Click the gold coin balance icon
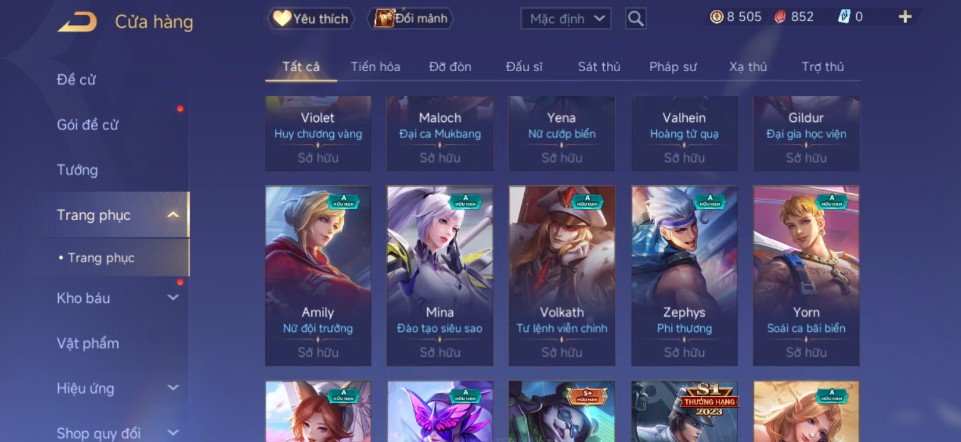This screenshot has height=442, width=961. pyautogui.click(x=716, y=17)
